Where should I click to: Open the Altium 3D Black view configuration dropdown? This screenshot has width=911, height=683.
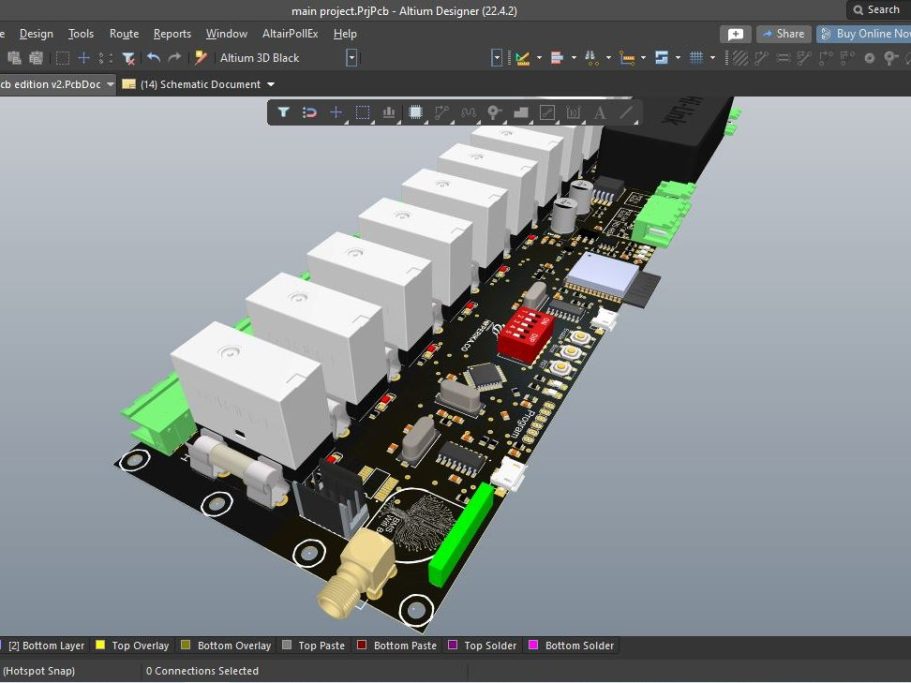[351, 58]
